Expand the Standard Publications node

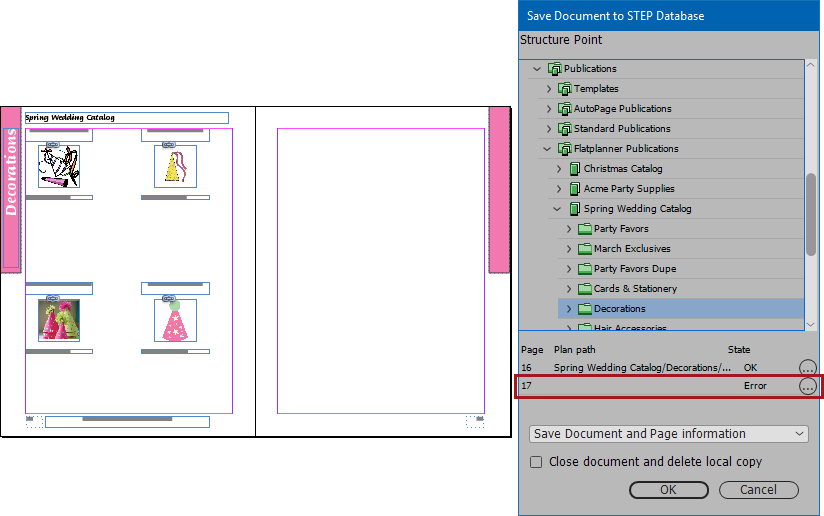[x=549, y=129]
